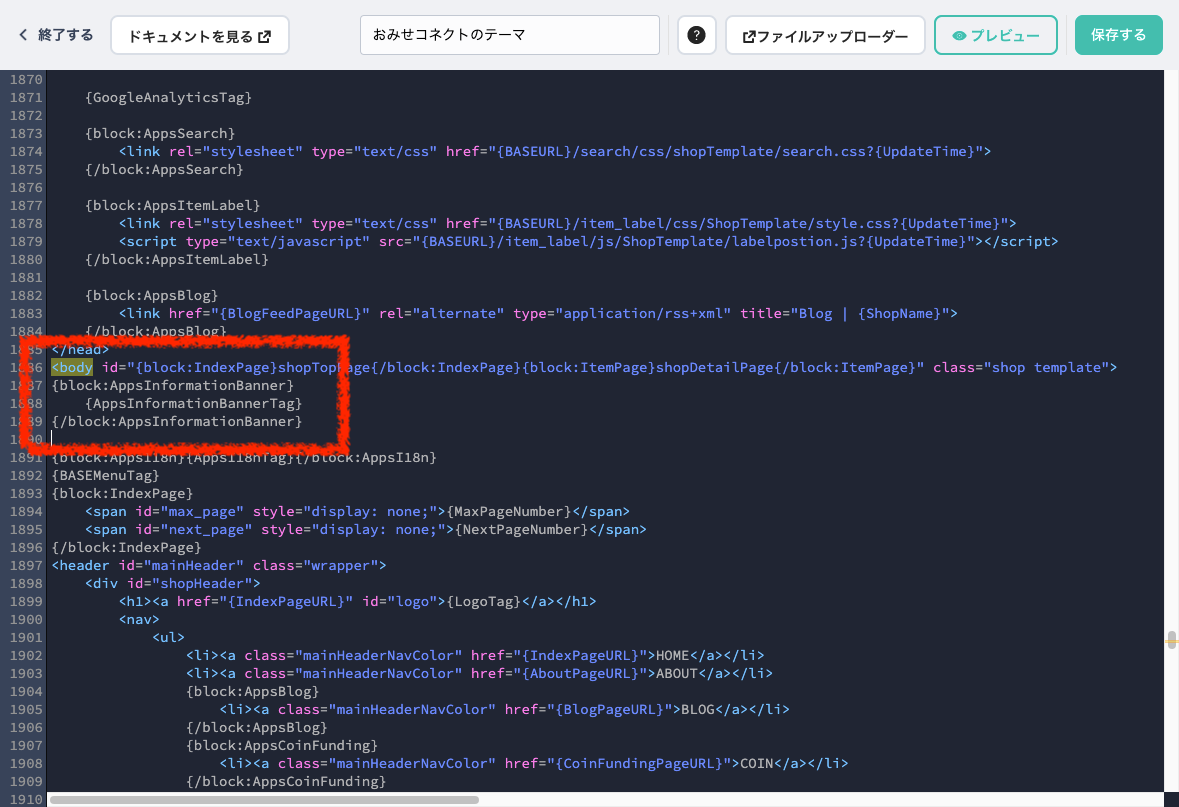The image size is (1179, 807).
Task: Click the {AppsInformationBannerTag} line
Action: coord(193,403)
